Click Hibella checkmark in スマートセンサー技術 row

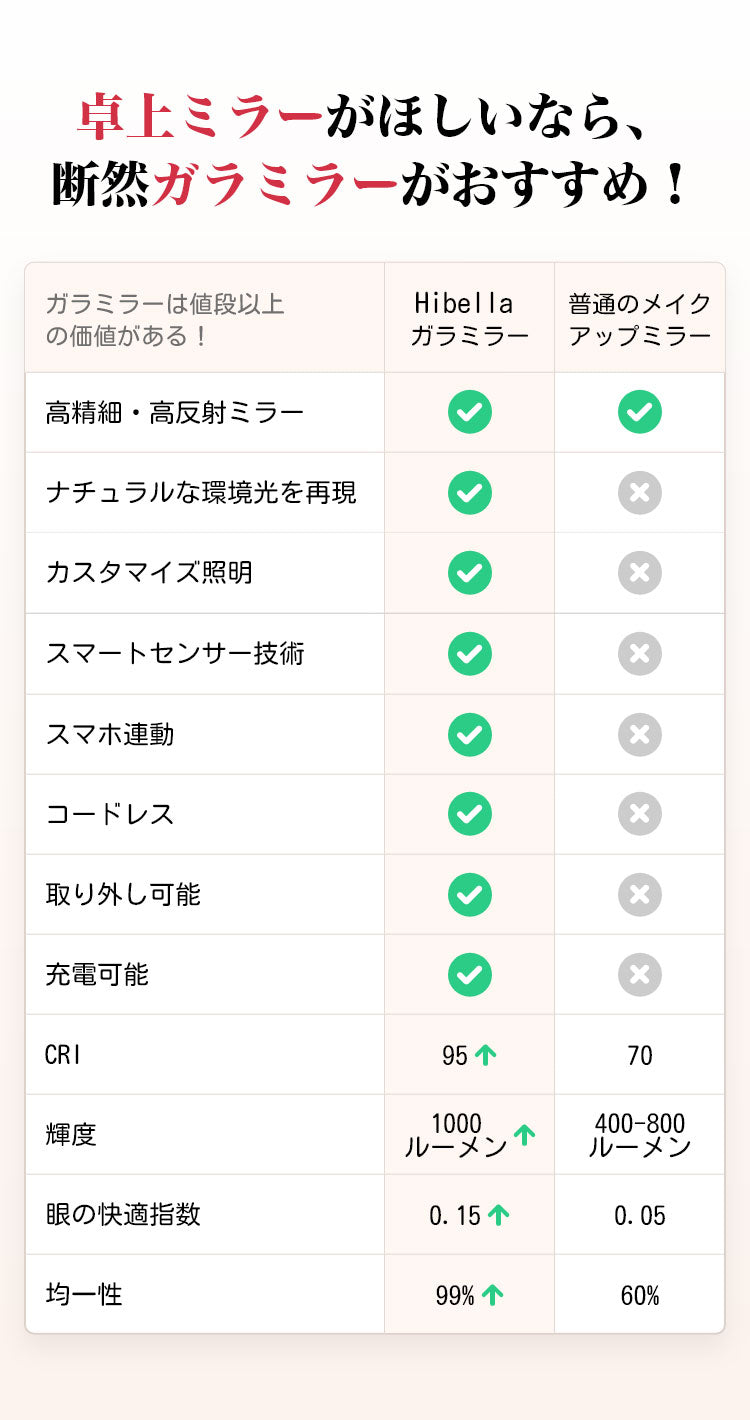click(x=469, y=653)
